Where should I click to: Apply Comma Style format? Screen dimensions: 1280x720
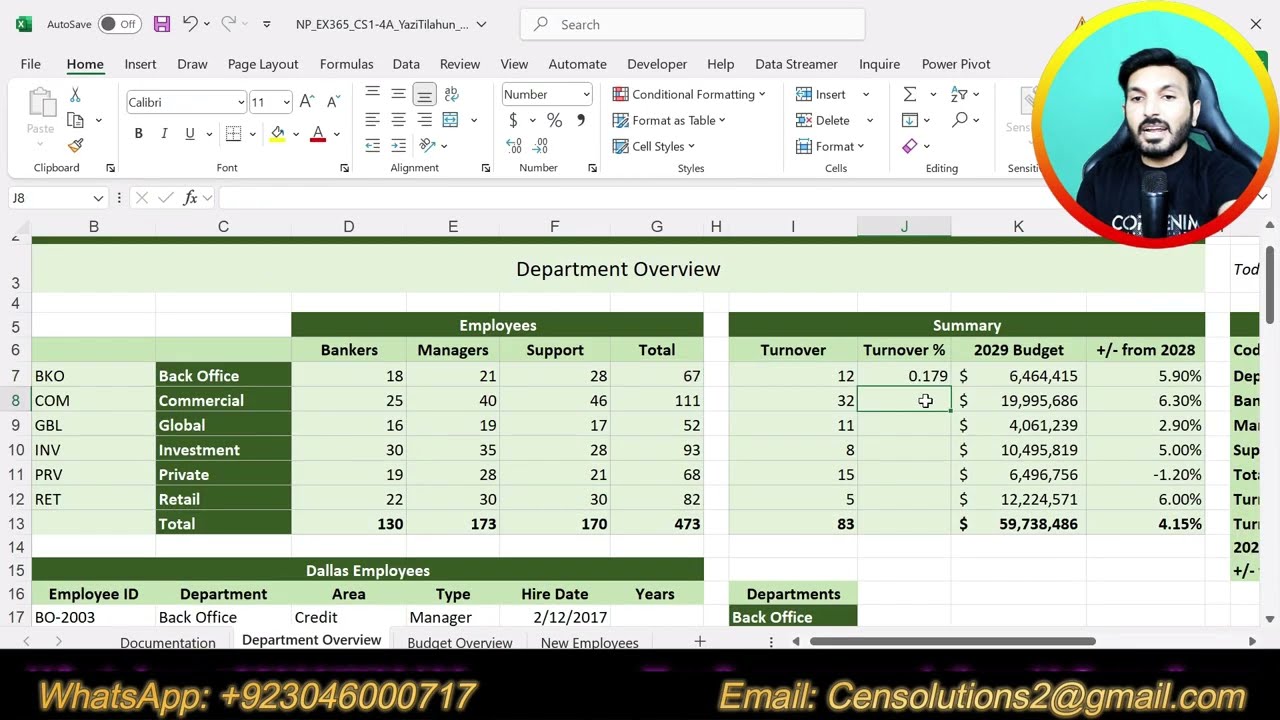point(580,120)
